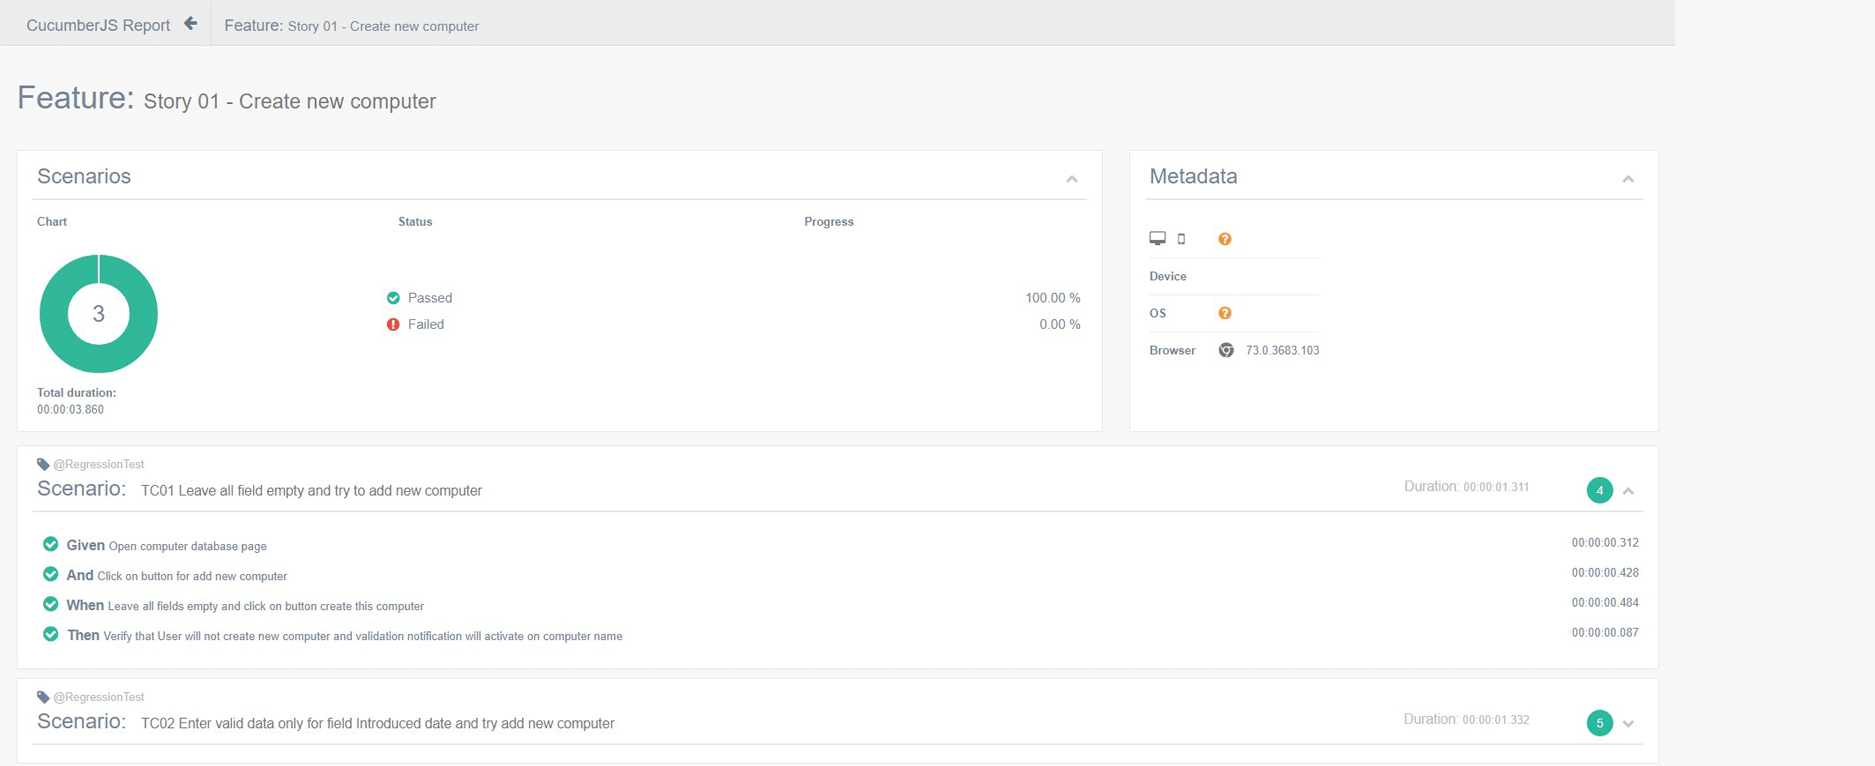Click the tag icon above TC02 scenario
The image size is (1875, 766).
(x=43, y=697)
